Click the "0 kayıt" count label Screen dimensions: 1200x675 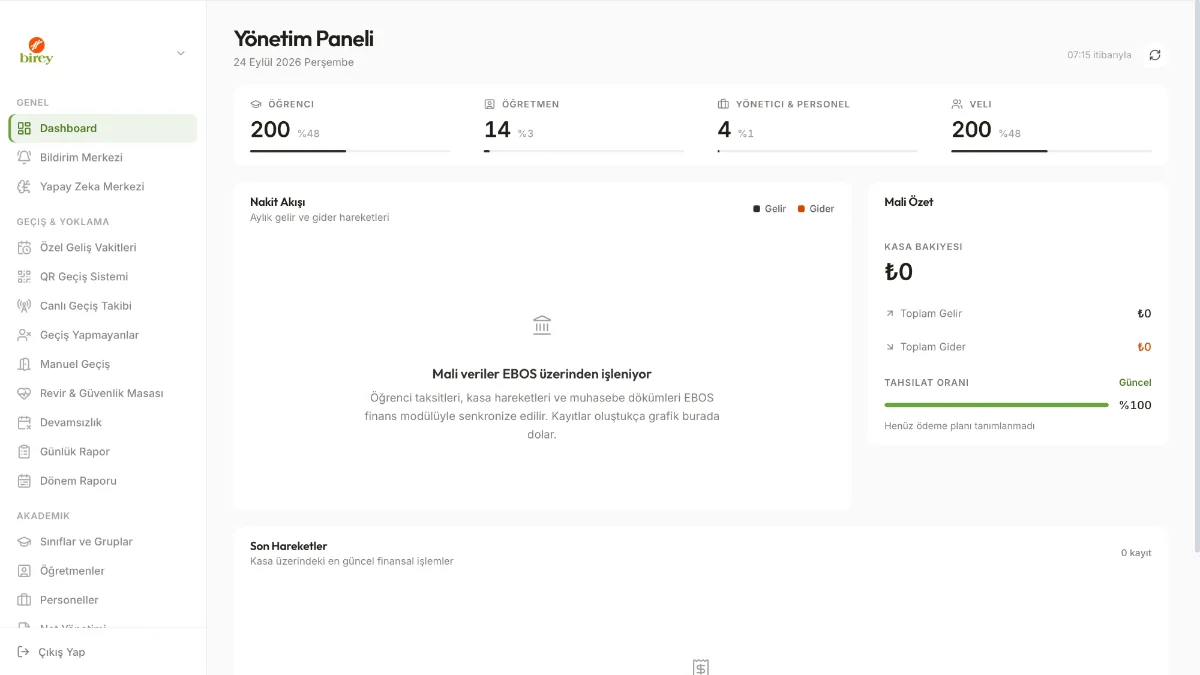pos(1136,553)
